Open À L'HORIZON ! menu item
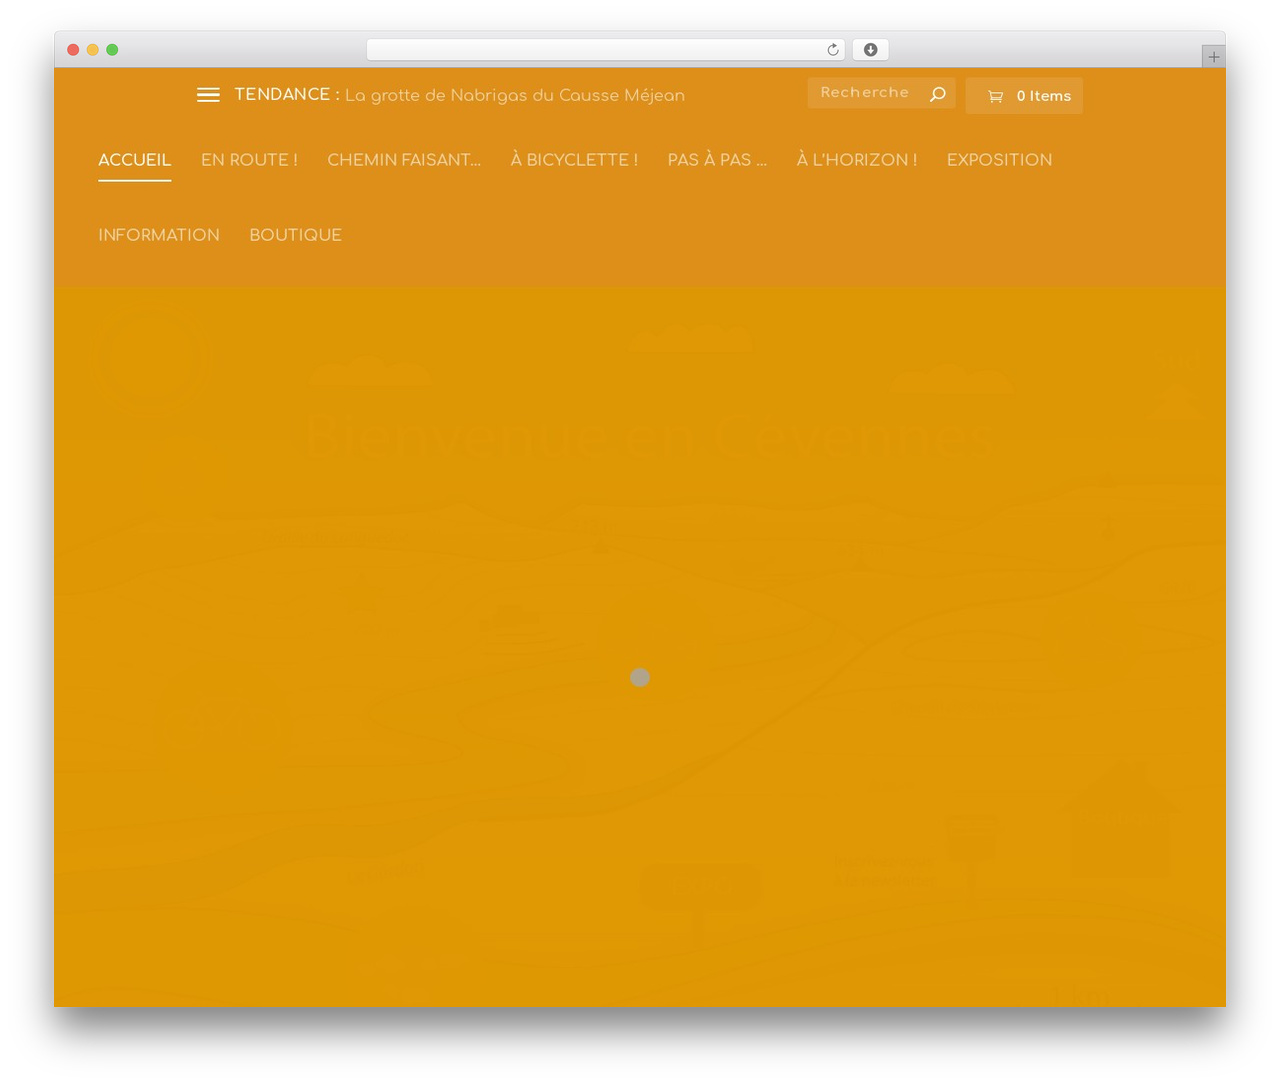The image size is (1280, 1084). click(857, 160)
